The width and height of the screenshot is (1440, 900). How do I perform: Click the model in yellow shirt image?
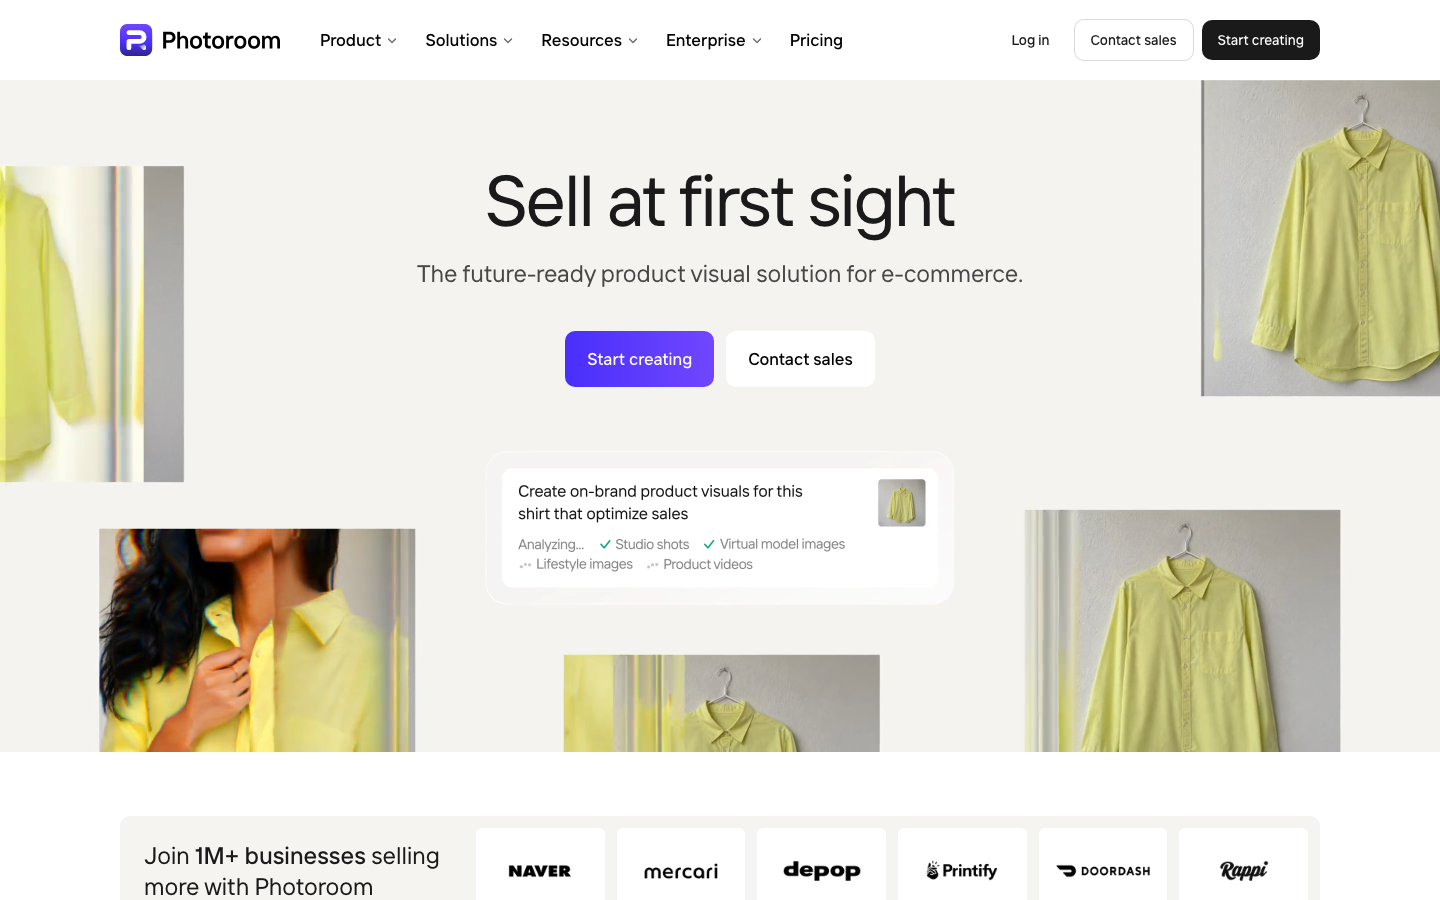click(x=257, y=640)
